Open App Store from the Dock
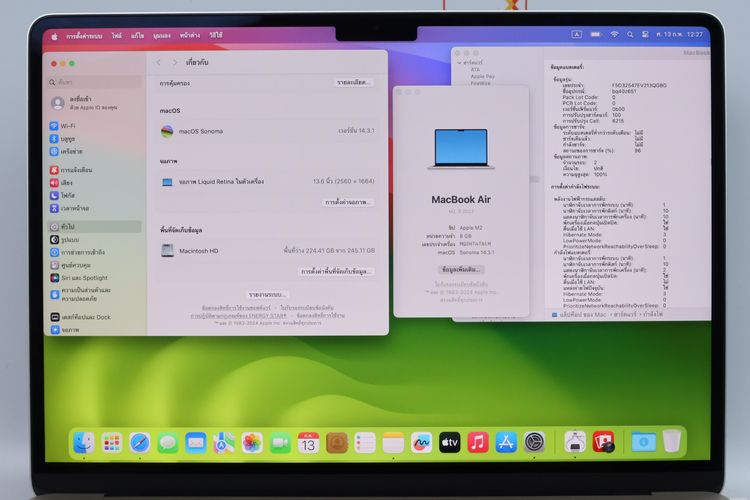The image size is (750, 500). tap(506, 443)
